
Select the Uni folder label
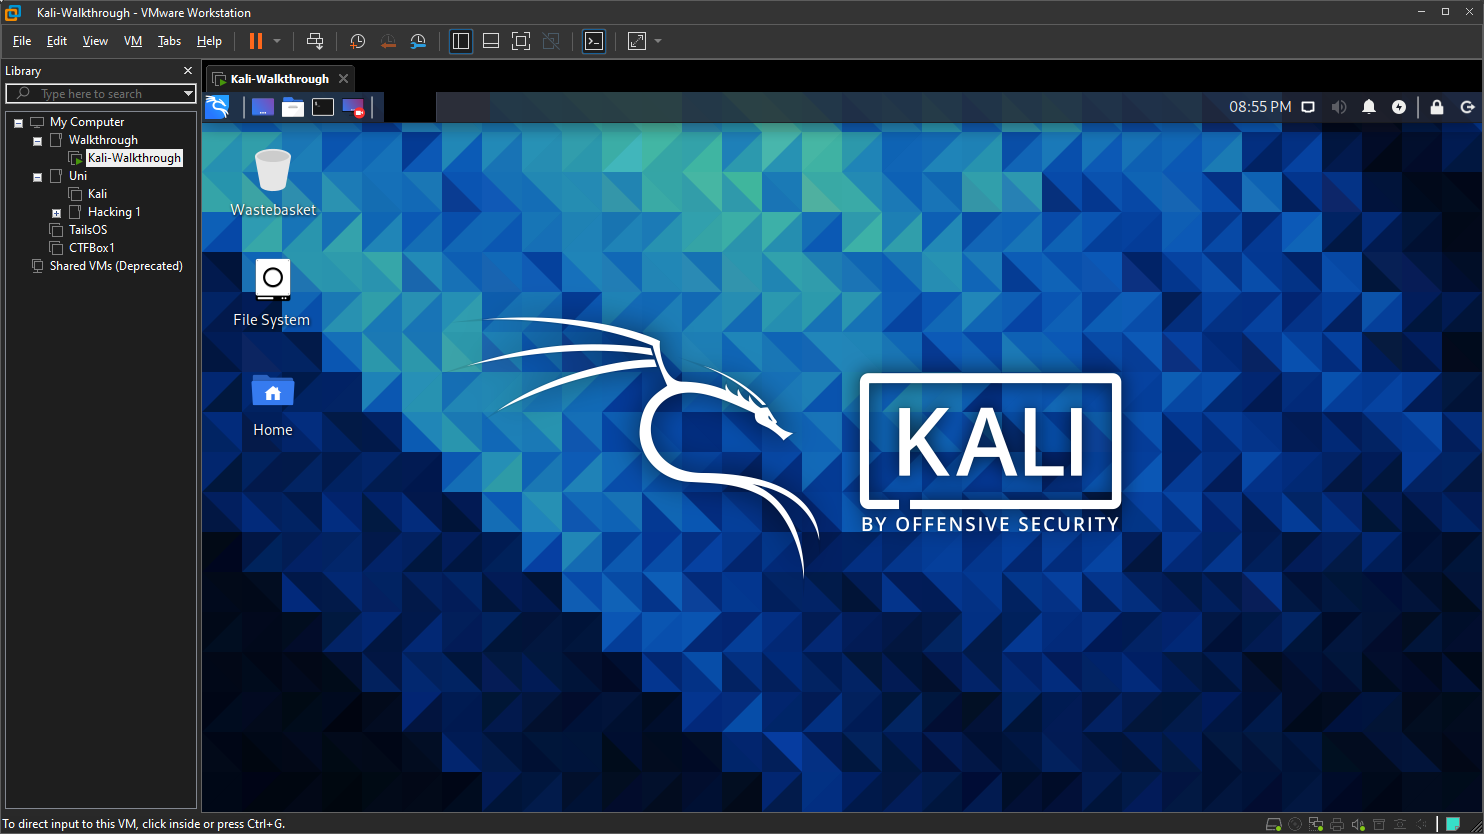[77, 176]
